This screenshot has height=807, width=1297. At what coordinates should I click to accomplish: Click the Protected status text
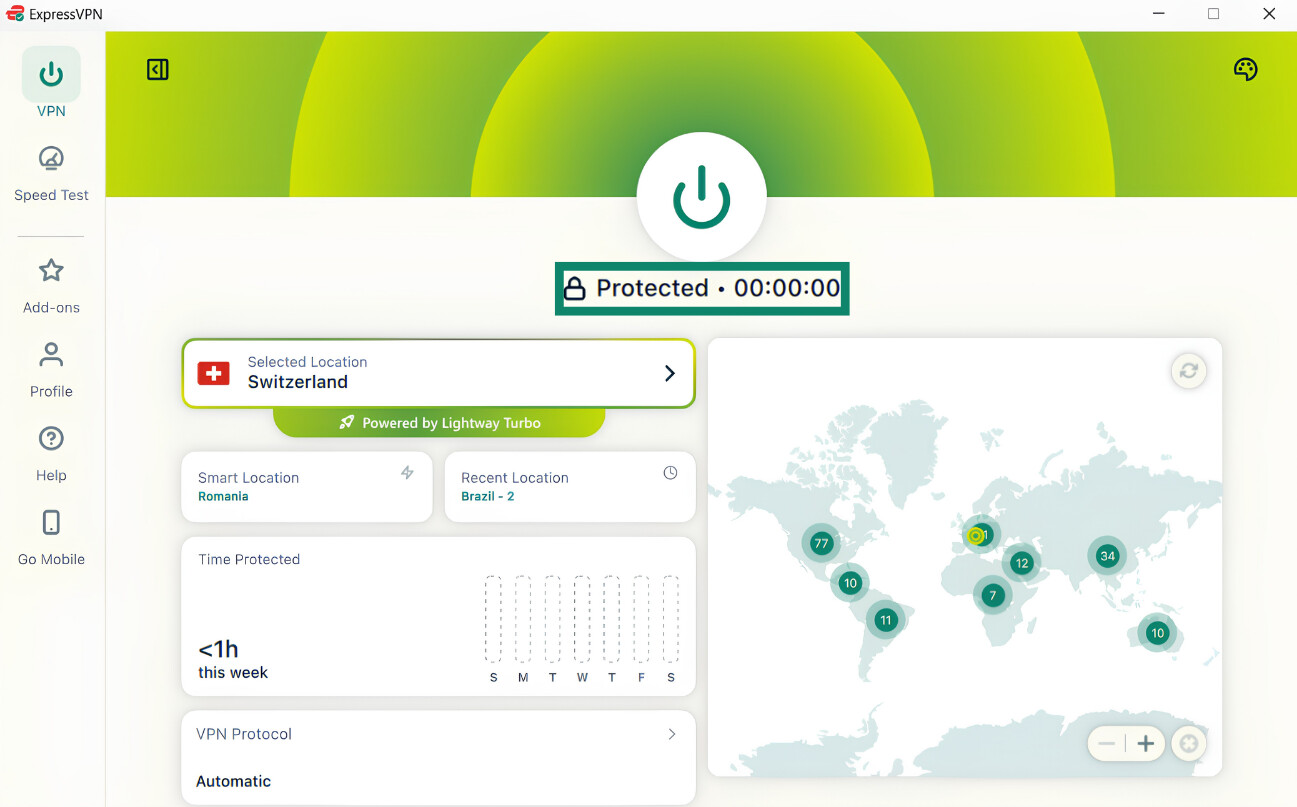pos(652,288)
